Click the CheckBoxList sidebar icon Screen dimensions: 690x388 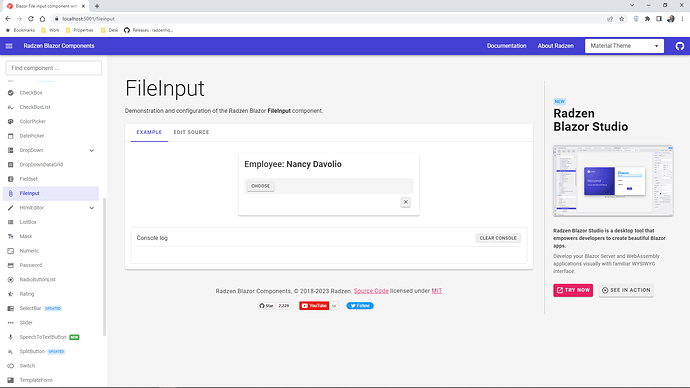pyautogui.click(x=11, y=107)
